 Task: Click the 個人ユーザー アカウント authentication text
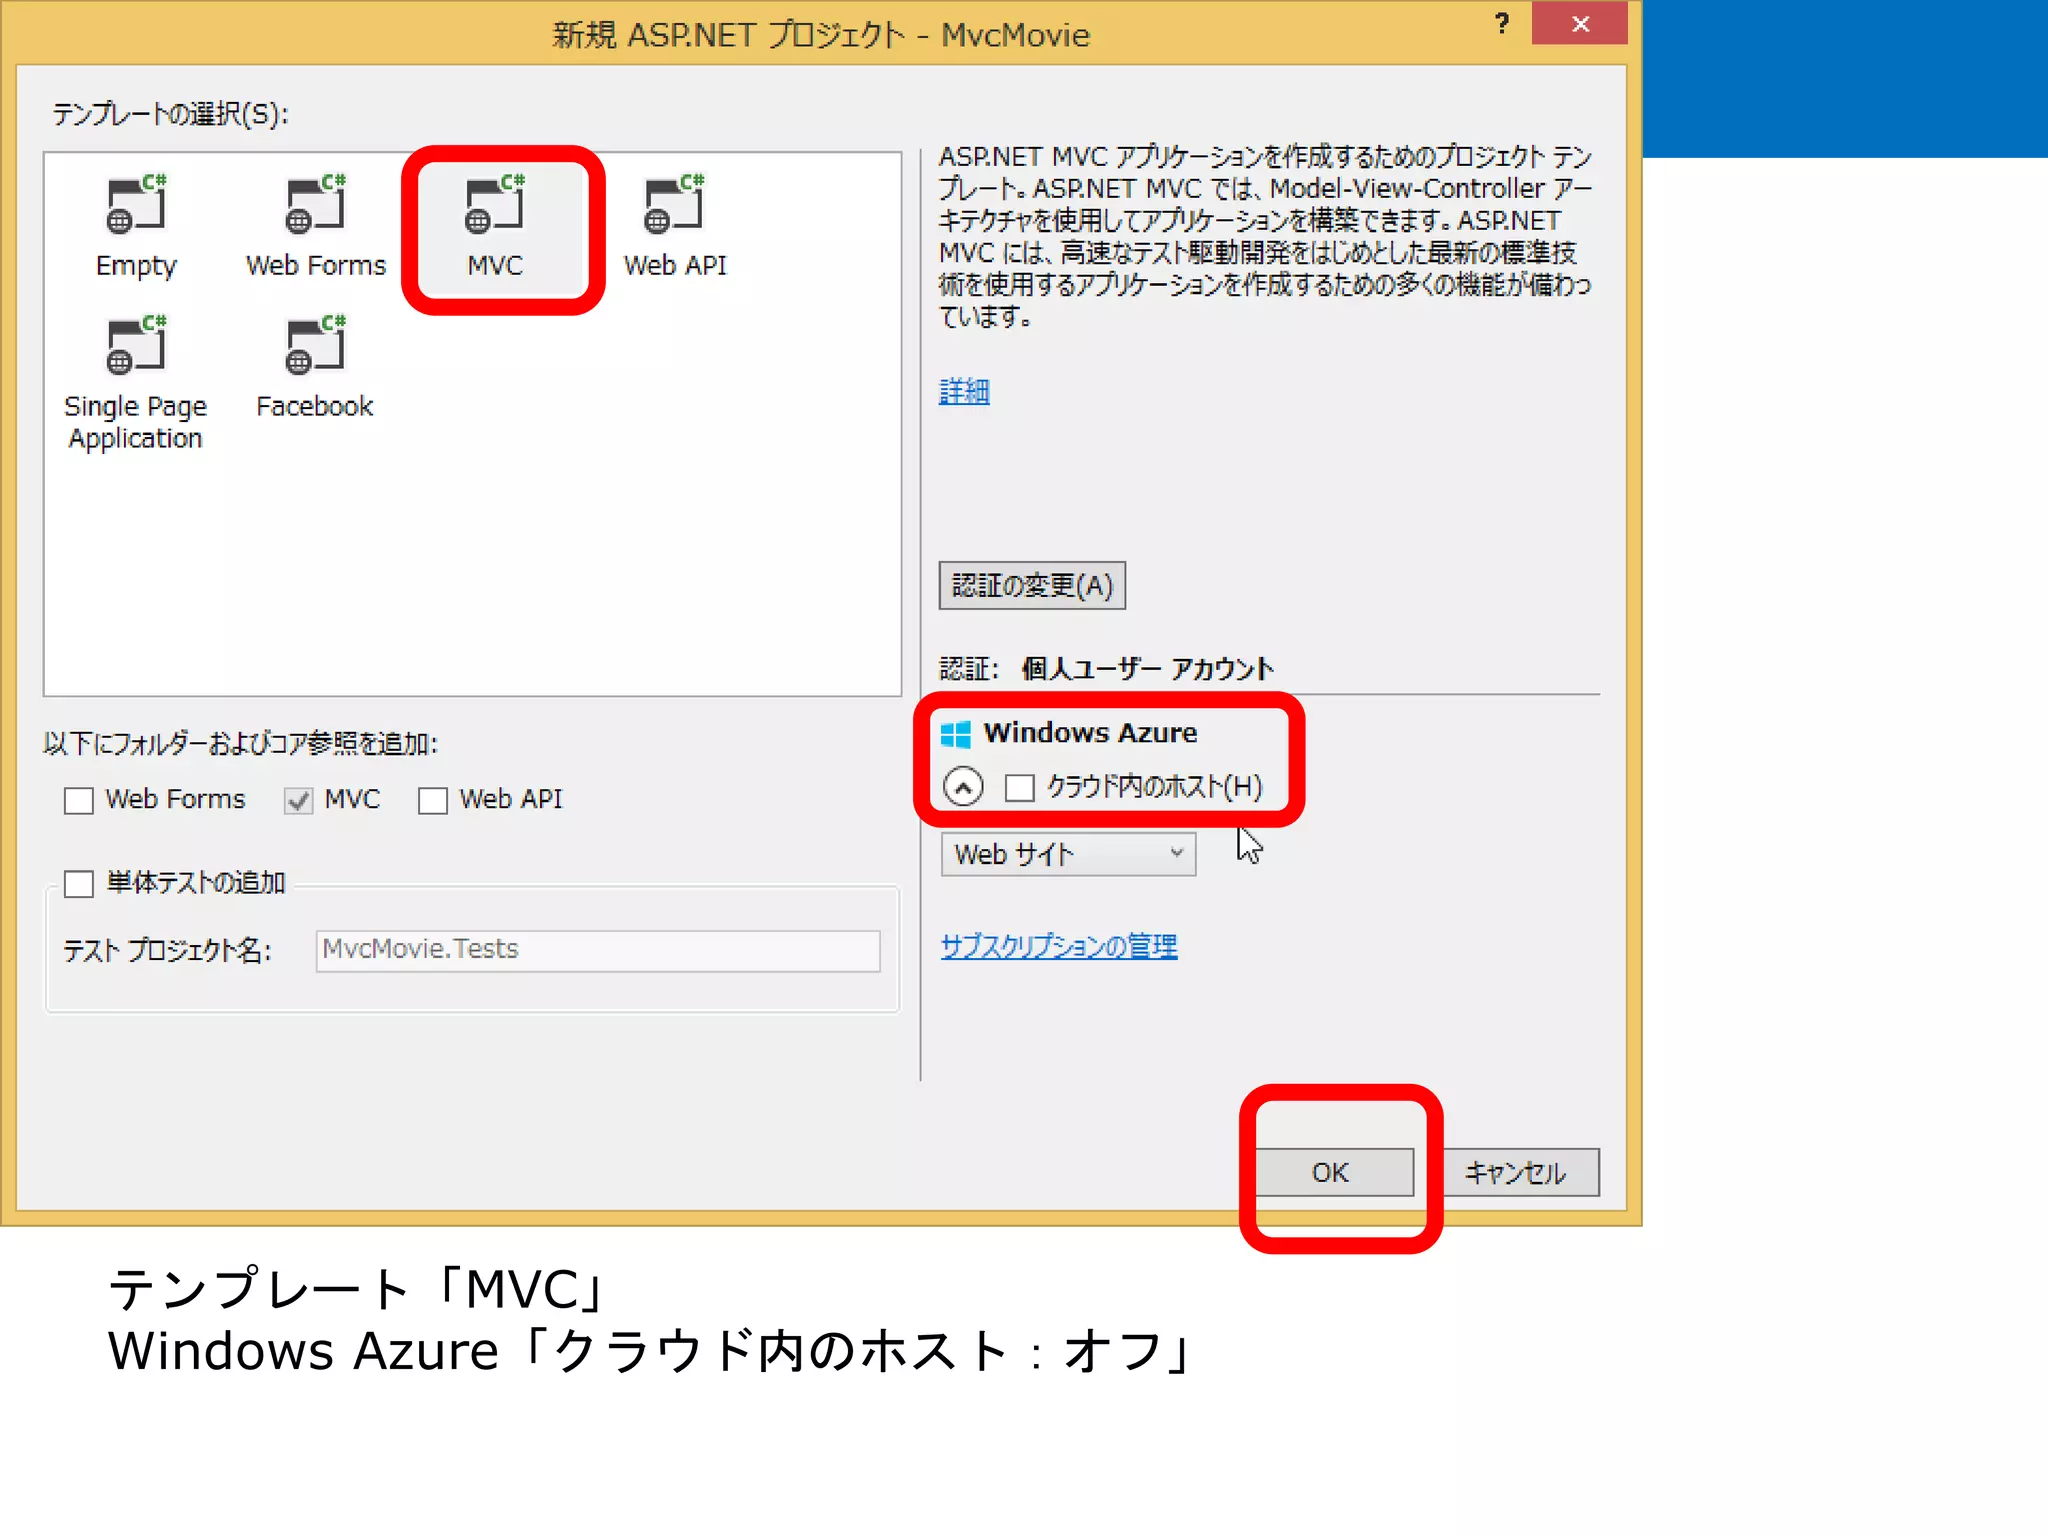(x=1148, y=668)
